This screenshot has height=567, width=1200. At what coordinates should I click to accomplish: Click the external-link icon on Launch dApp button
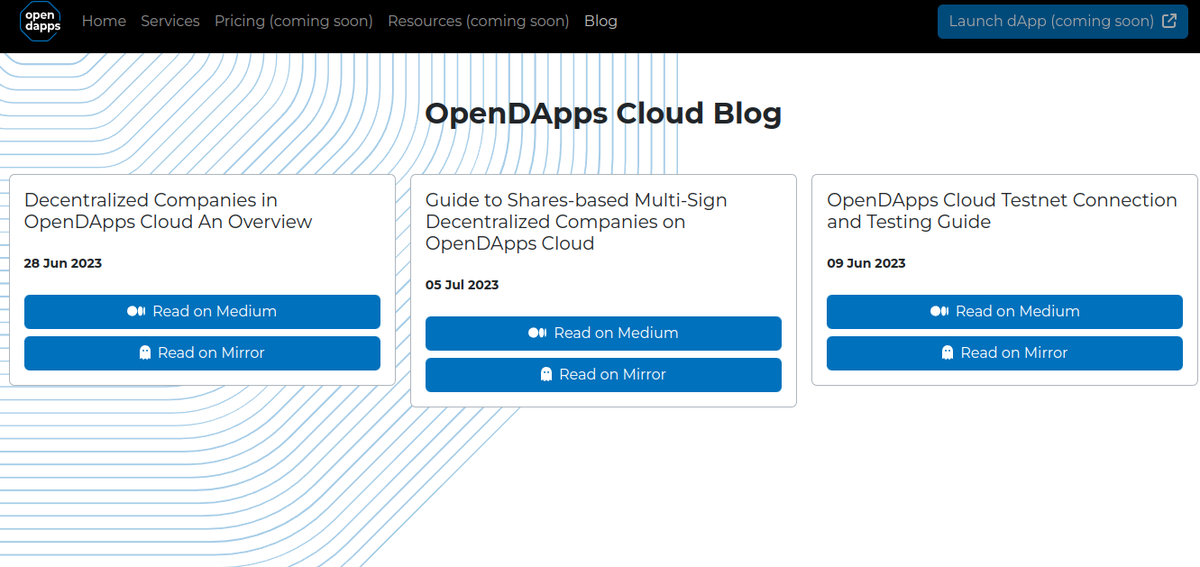click(x=1169, y=21)
